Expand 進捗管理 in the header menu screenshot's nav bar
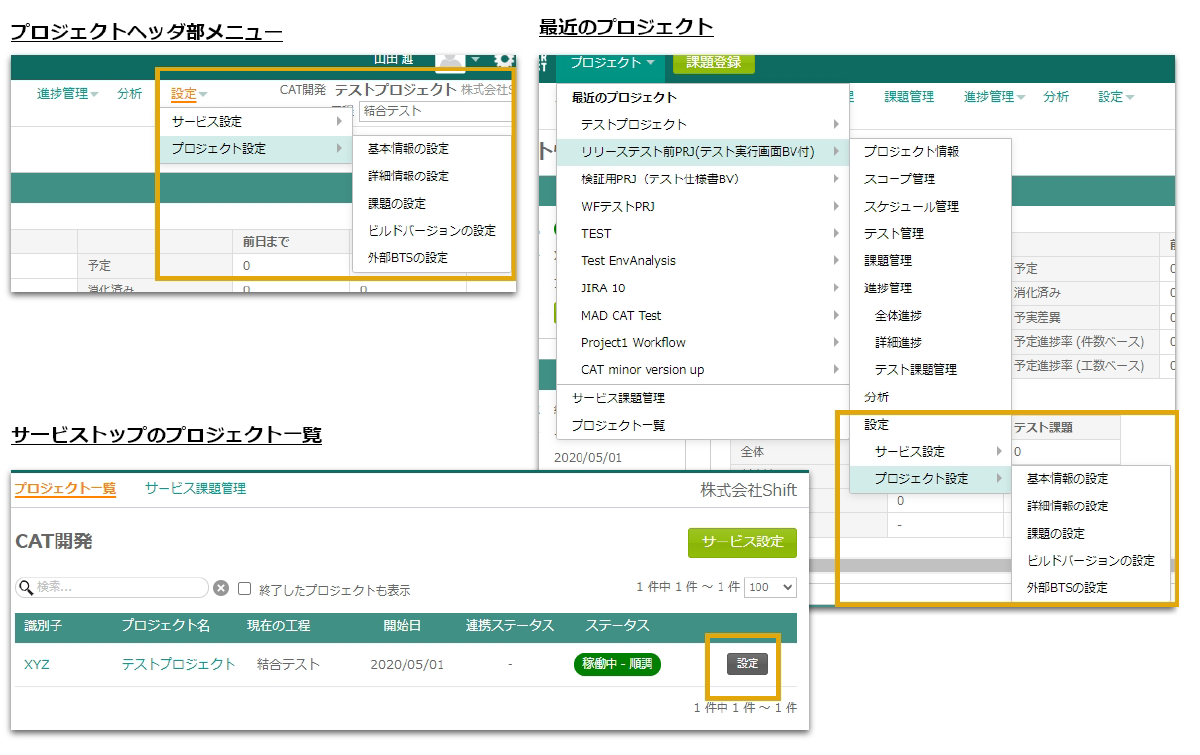The image size is (1200, 755). pyautogui.click(x=68, y=95)
